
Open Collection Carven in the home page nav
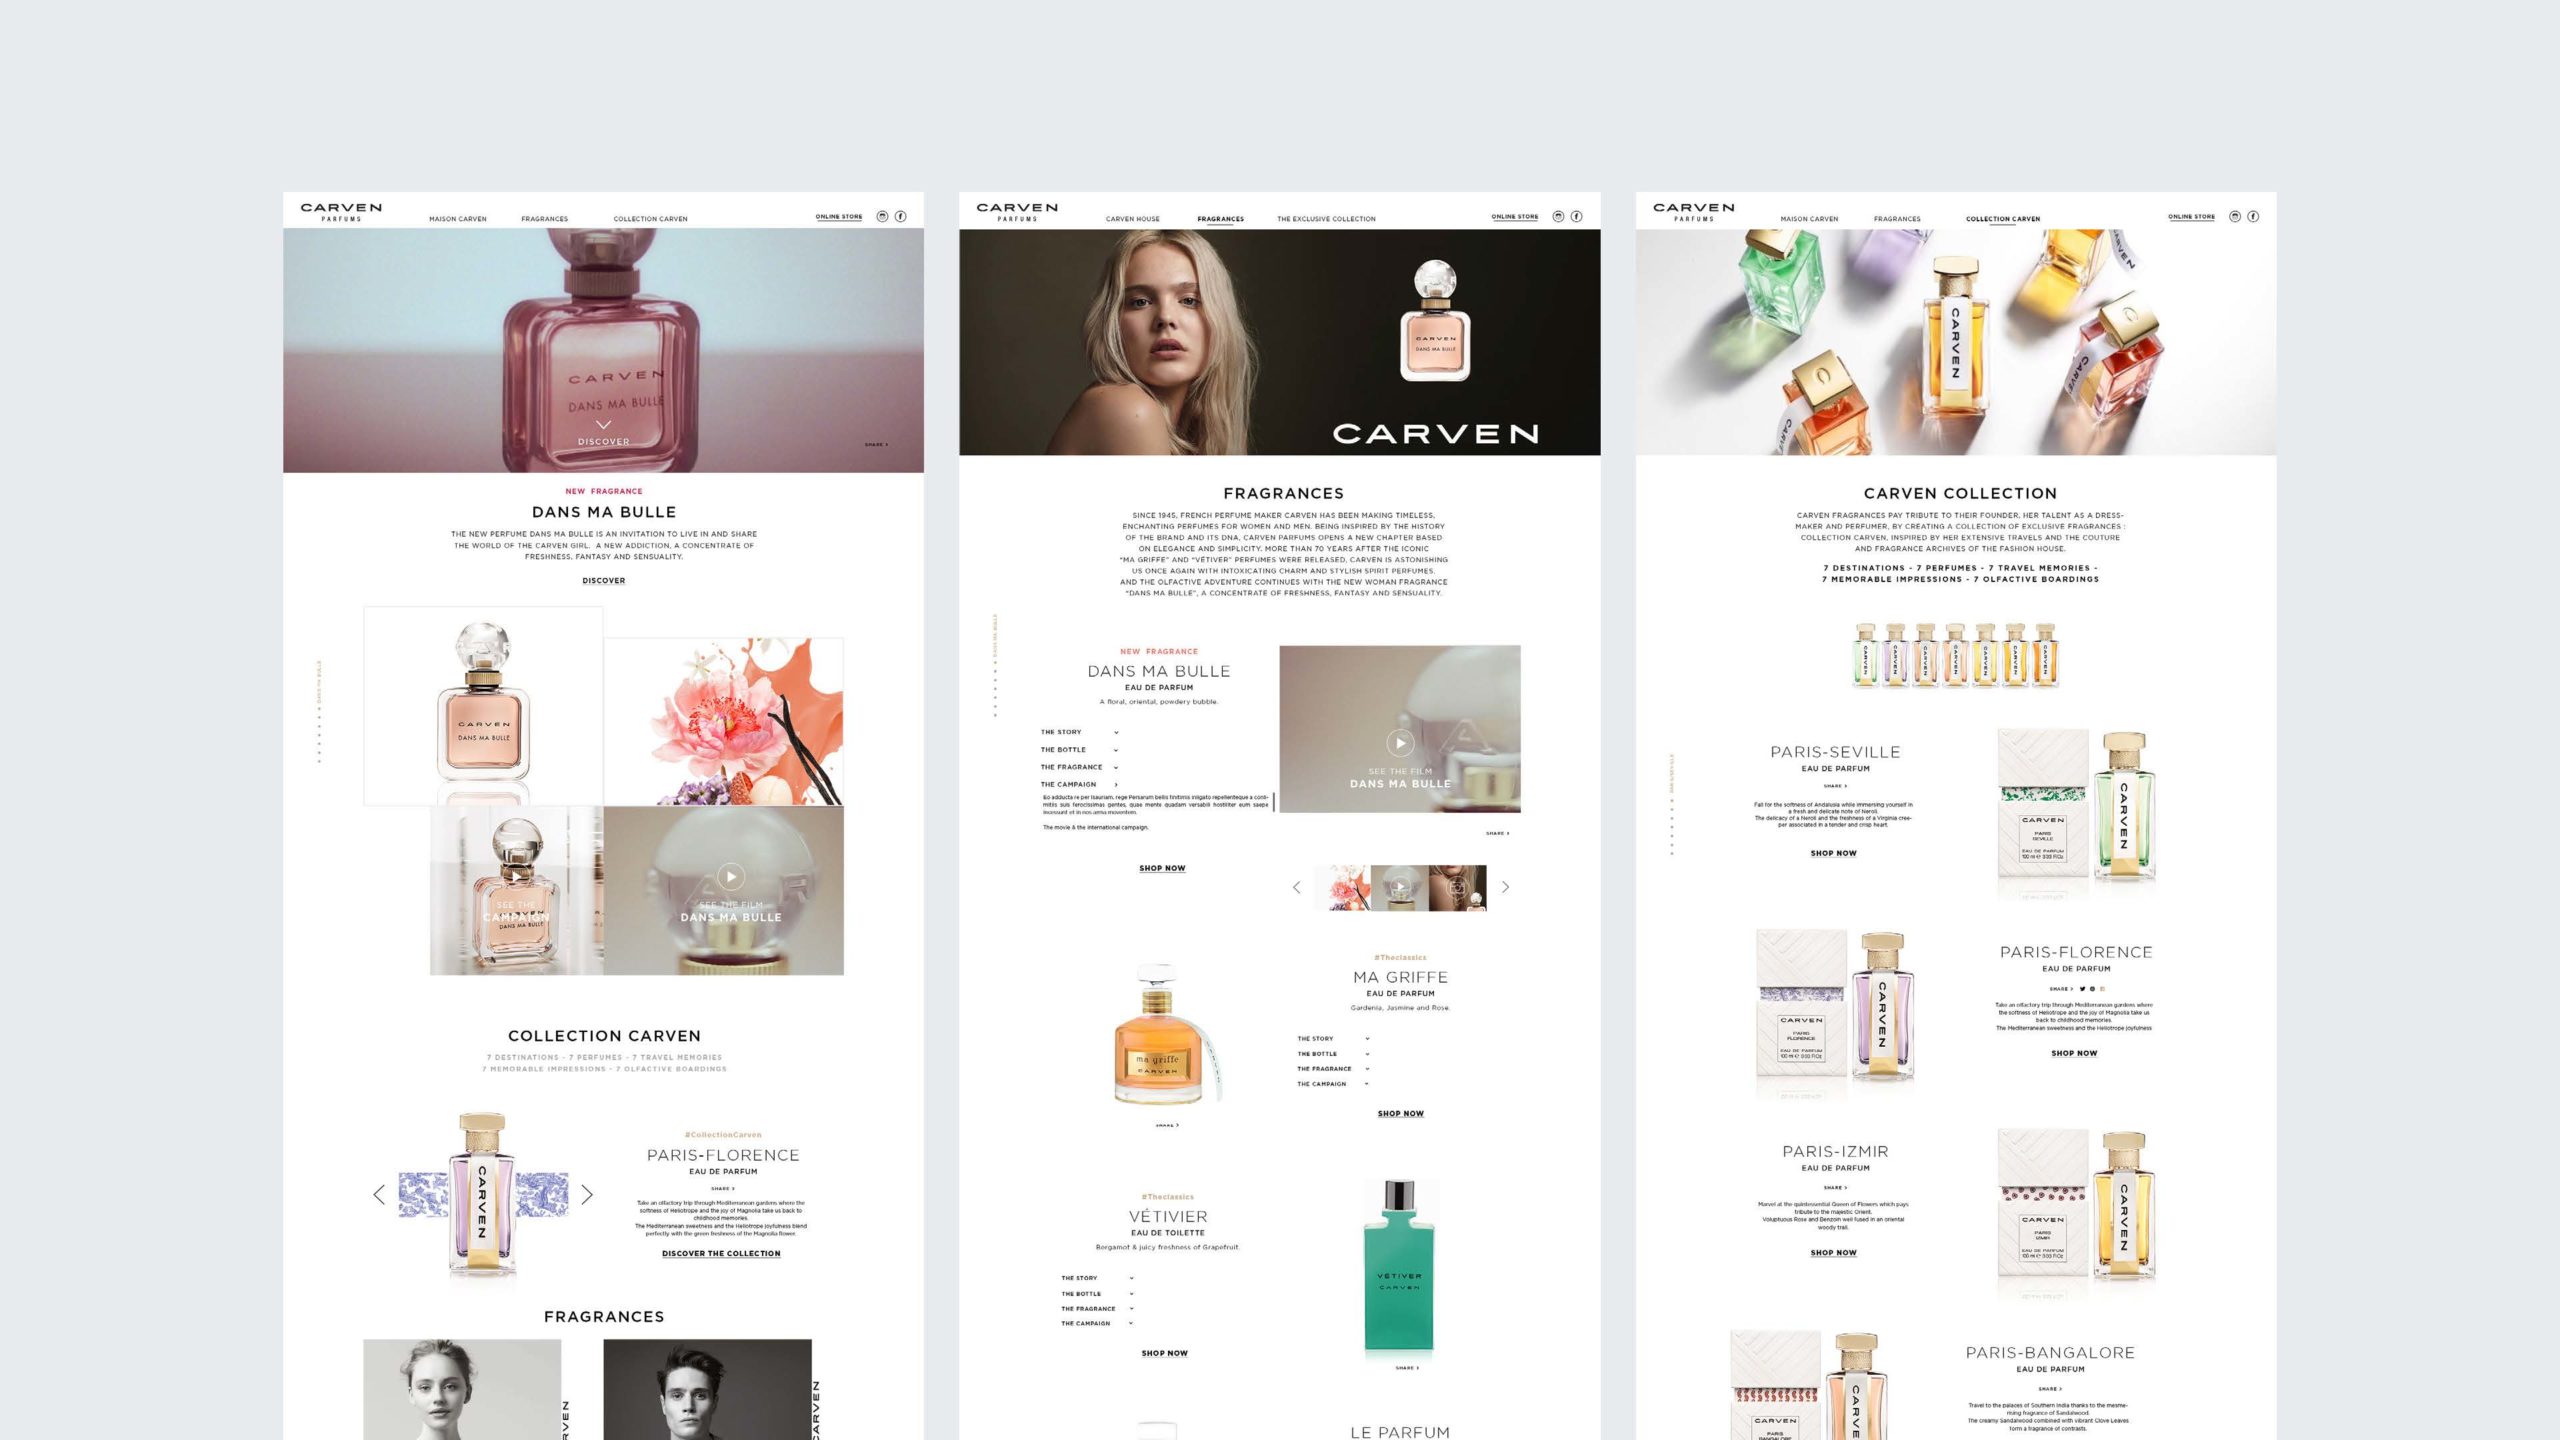[650, 219]
